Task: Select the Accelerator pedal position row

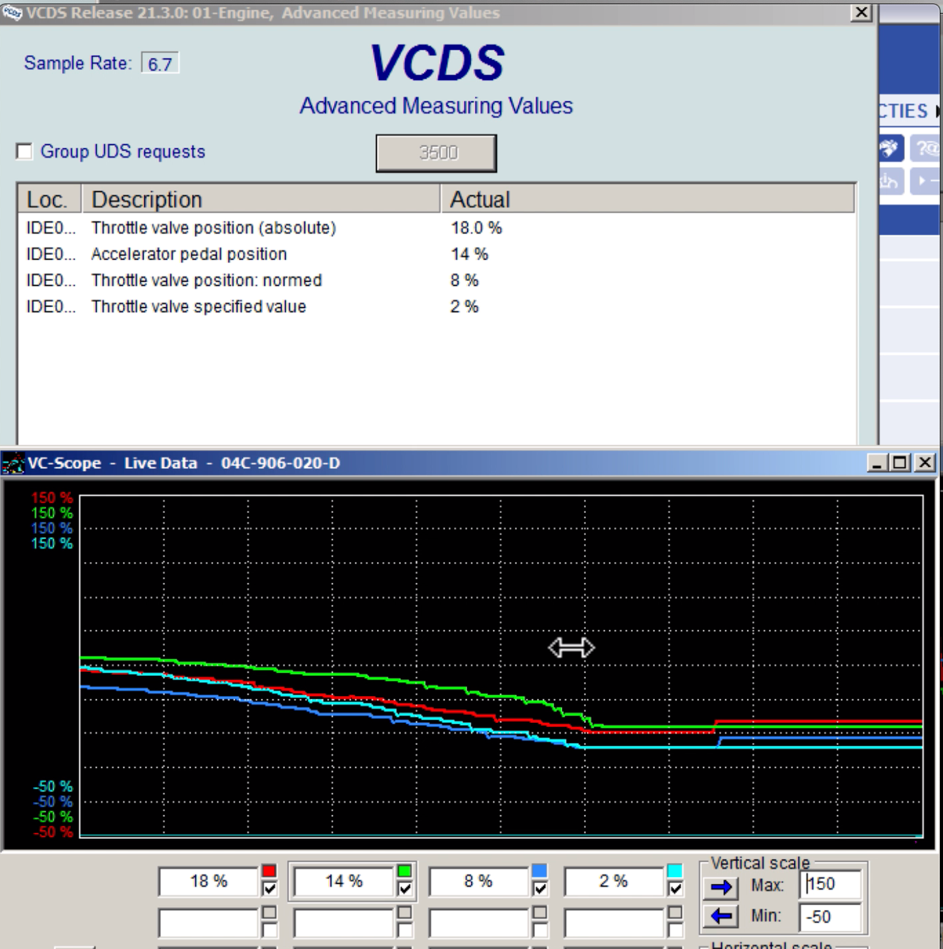Action: [436, 254]
